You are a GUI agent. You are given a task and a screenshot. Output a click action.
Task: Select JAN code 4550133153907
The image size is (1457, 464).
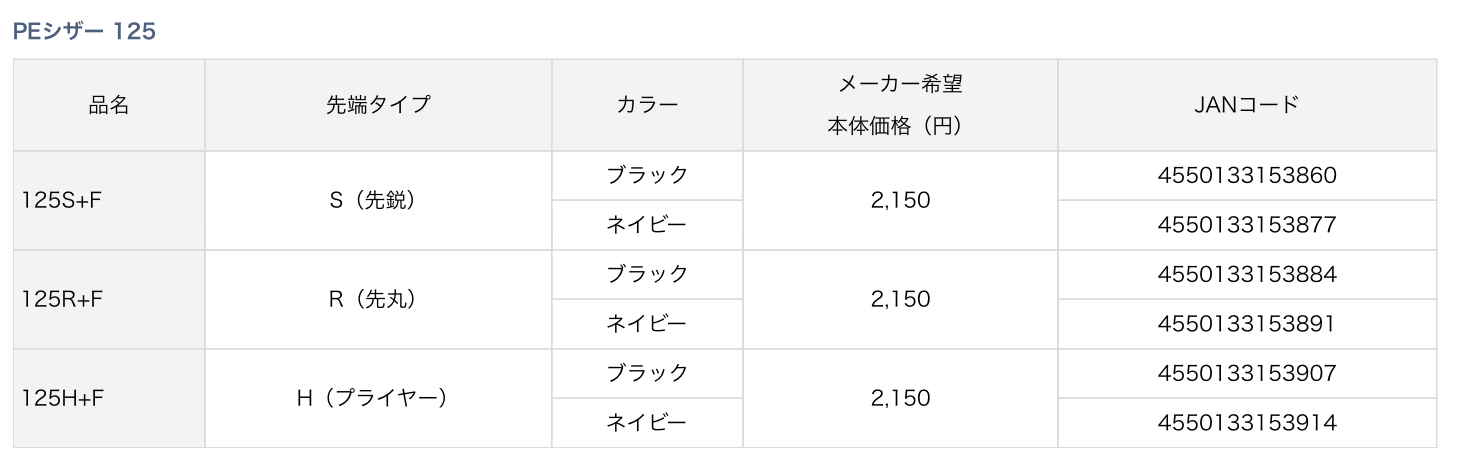1246,373
